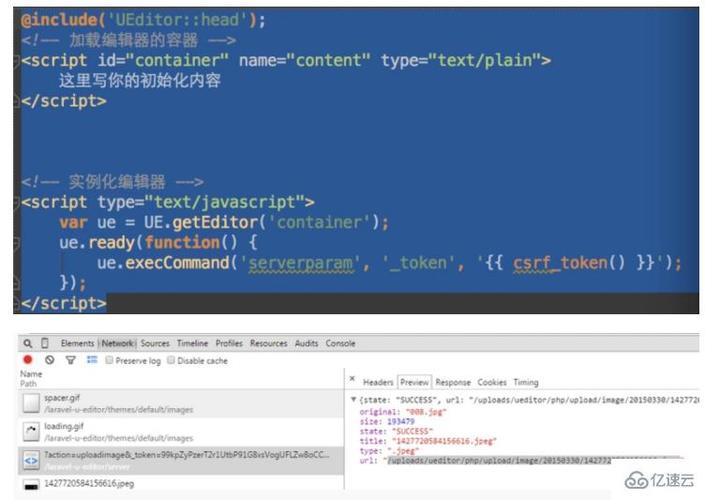This screenshot has width=705, height=500.
Task: Switch request list to large rows icon
Action: (92, 360)
